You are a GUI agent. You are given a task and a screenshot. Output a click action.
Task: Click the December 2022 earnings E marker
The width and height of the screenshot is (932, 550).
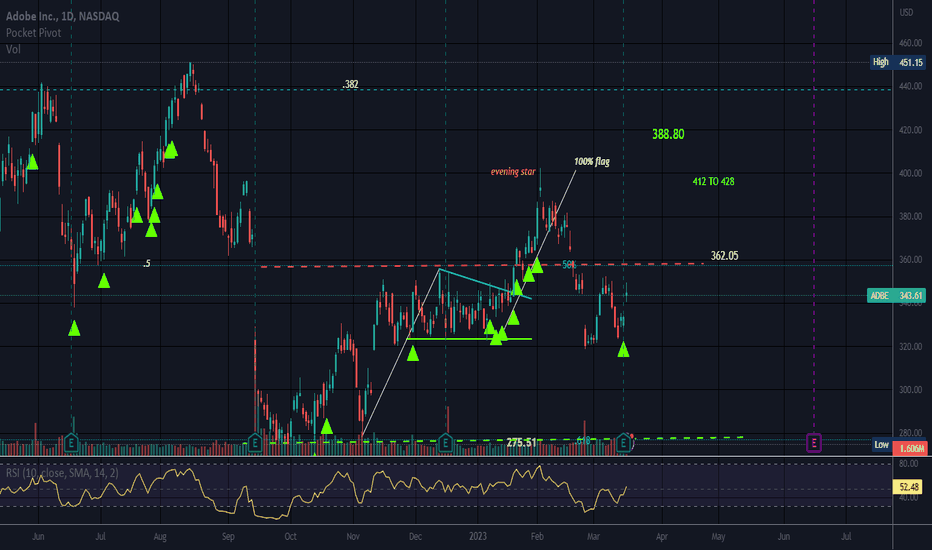(x=446, y=443)
